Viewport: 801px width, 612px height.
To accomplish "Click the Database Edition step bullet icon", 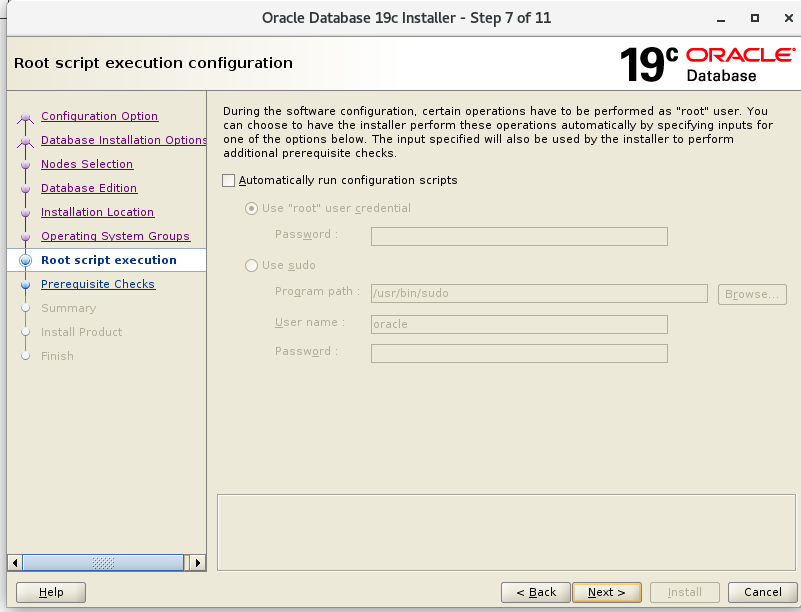I will [x=26, y=189].
